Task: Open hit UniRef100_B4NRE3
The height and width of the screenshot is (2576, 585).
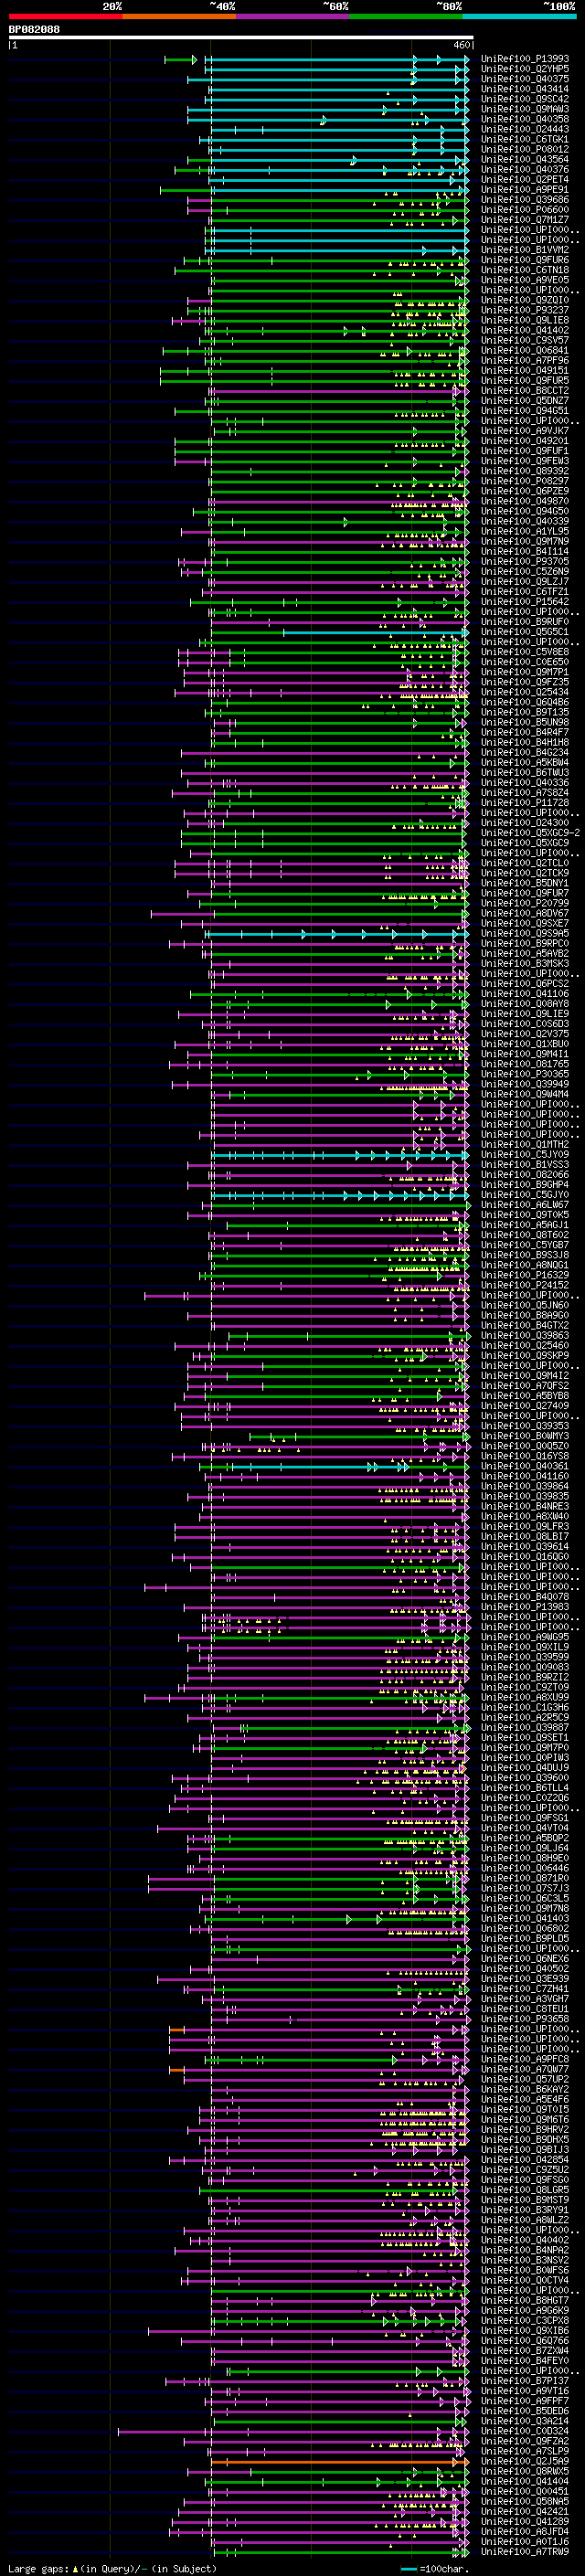Action: point(525,1506)
